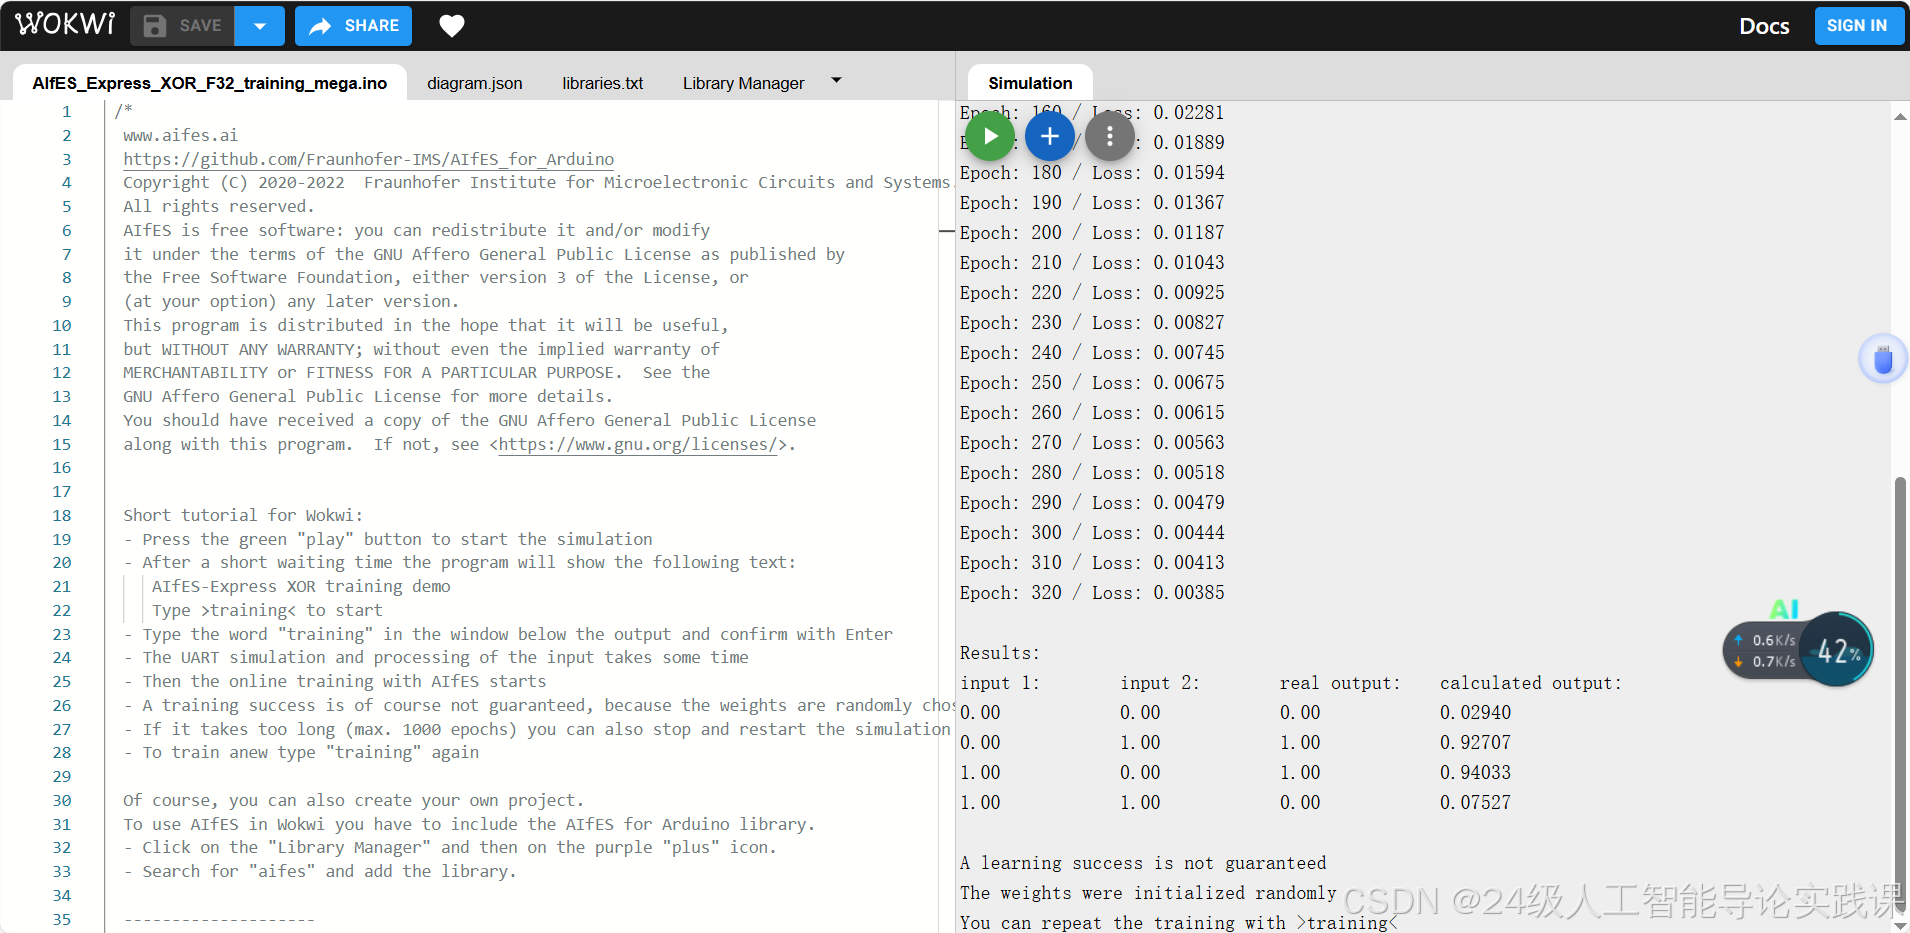
Task: Switch to the libraries.txt tab
Action: point(603,83)
